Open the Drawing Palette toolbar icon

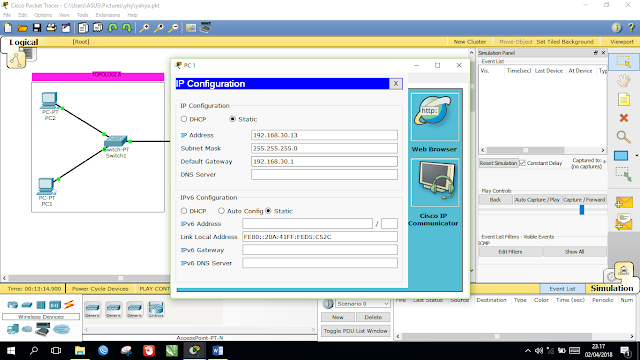pyautogui.click(x=191, y=28)
